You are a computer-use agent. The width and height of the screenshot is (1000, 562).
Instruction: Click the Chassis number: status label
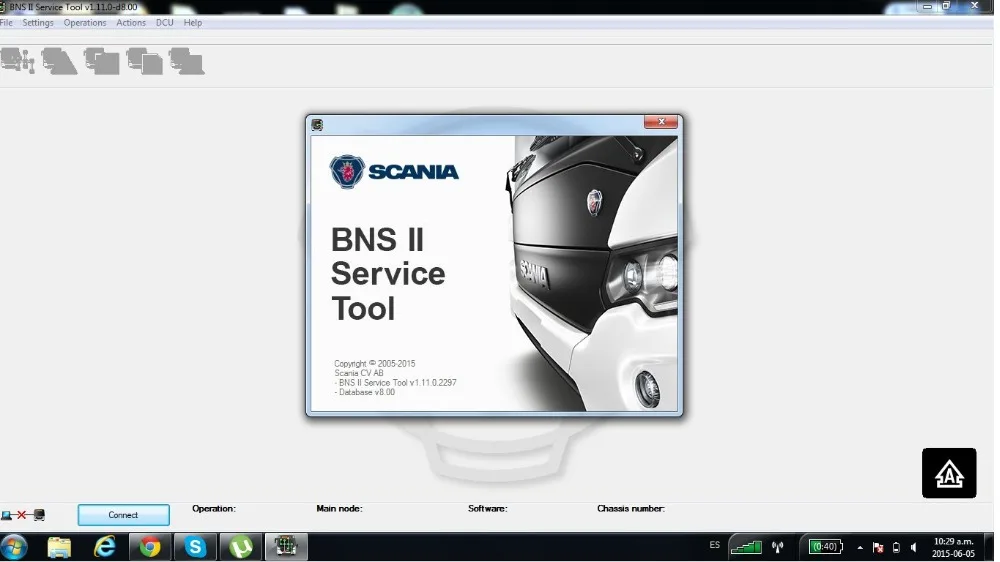coord(631,508)
